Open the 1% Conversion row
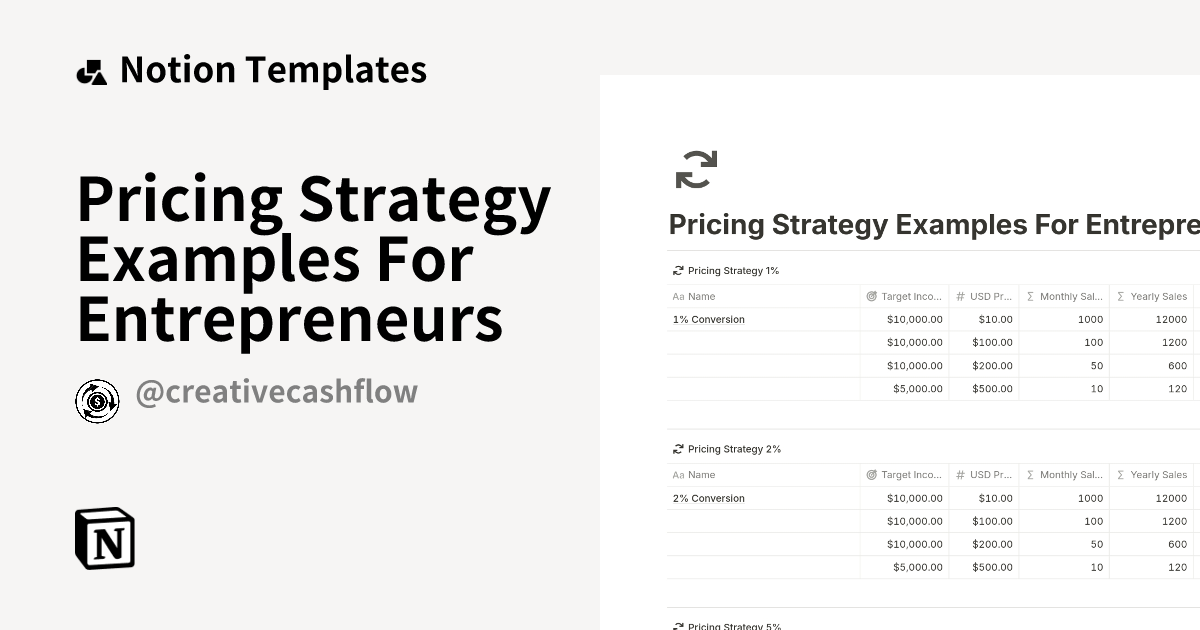The height and width of the screenshot is (630, 1200). click(x=709, y=320)
